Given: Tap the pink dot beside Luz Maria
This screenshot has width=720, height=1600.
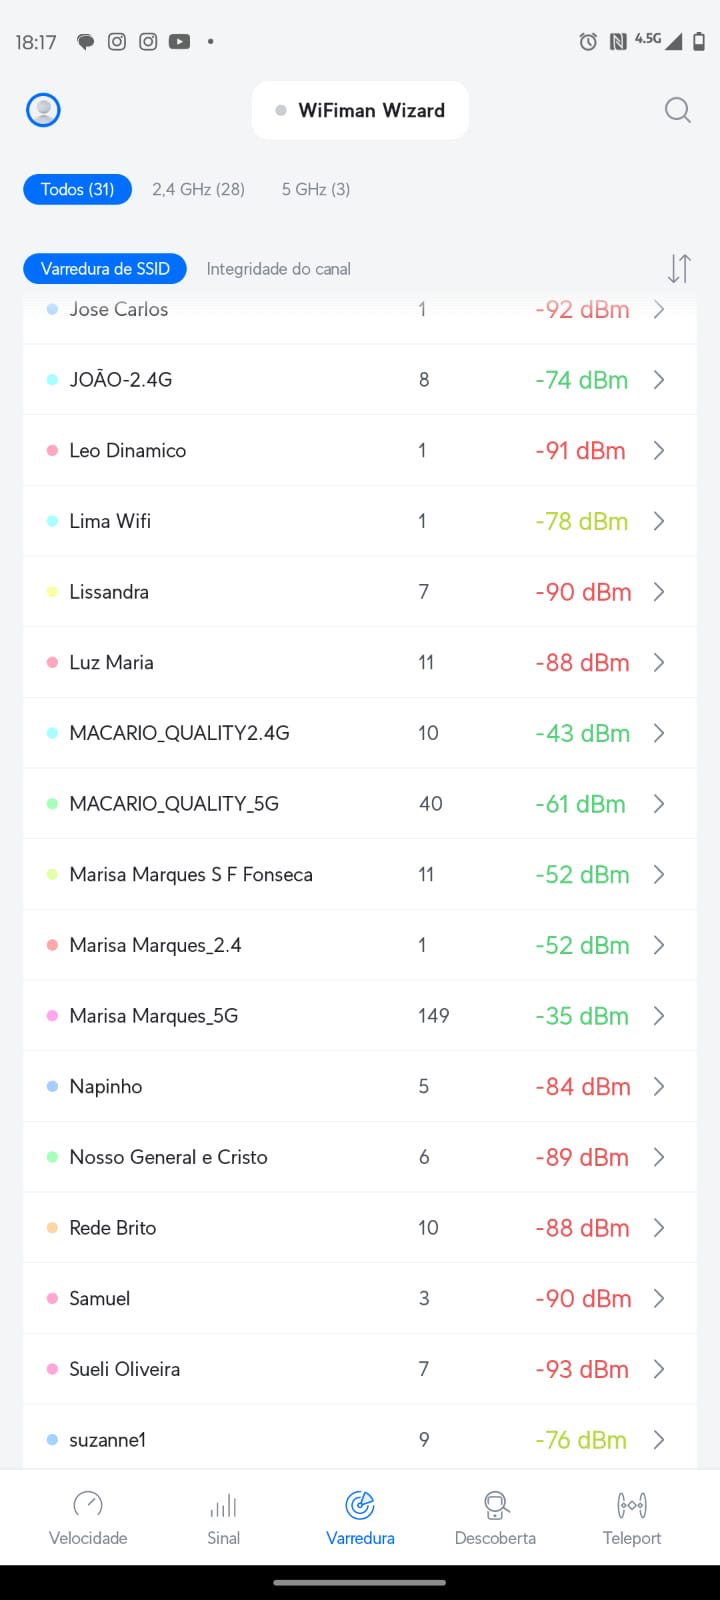Looking at the screenshot, I should coord(52,662).
